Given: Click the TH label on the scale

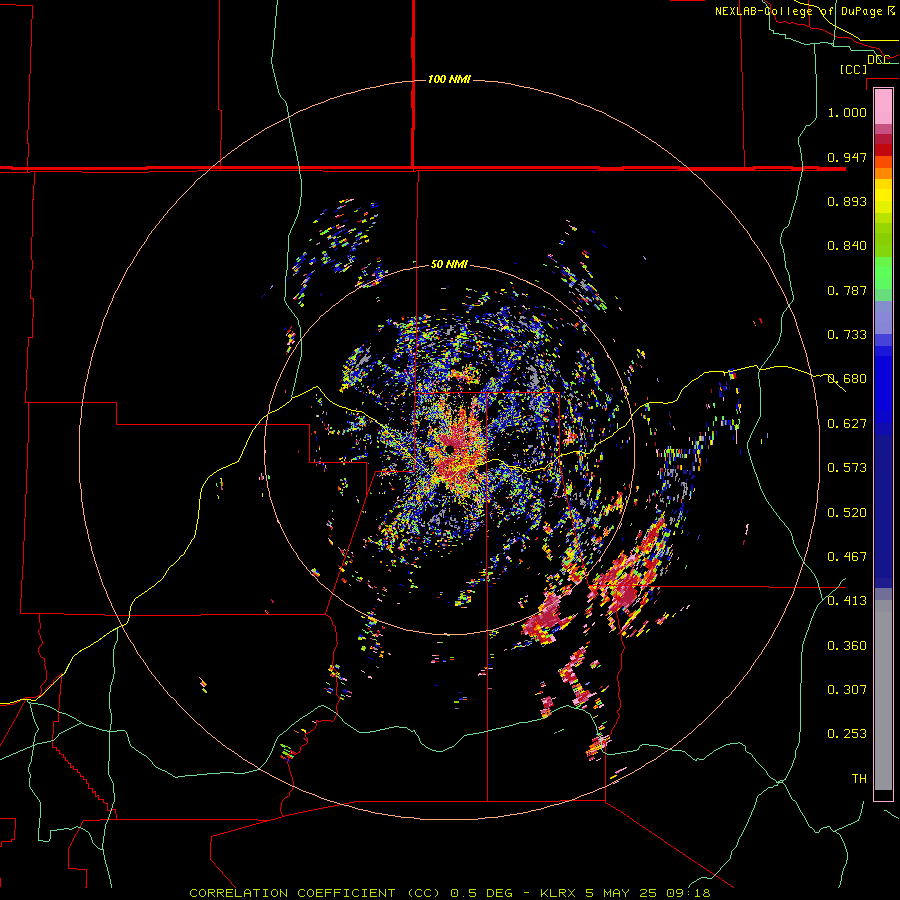Looking at the screenshot, I should (859, 778).
